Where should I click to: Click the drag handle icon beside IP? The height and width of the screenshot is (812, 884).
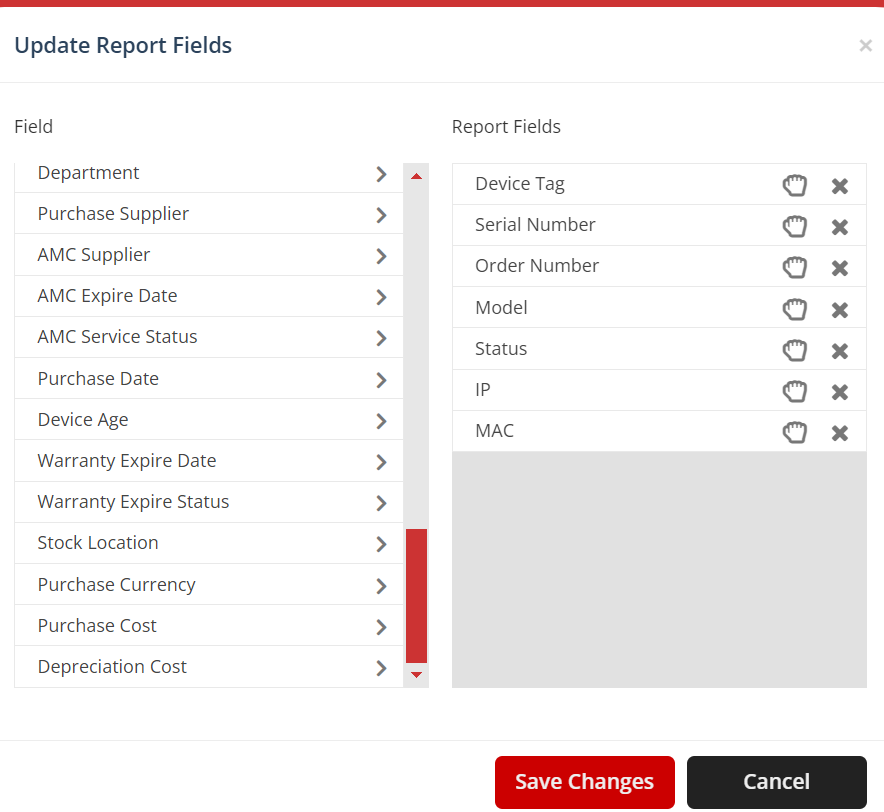click(794, 391)
